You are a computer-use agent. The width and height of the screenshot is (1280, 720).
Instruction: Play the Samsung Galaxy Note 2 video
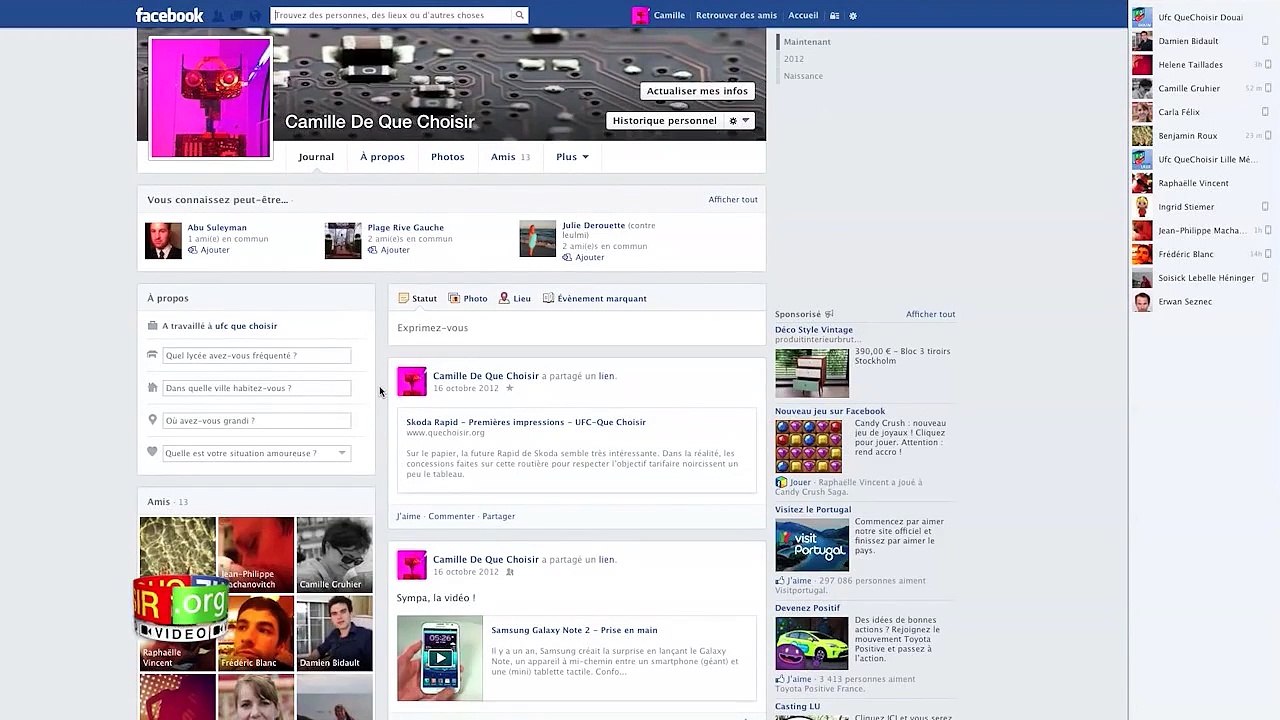[439, 658]
